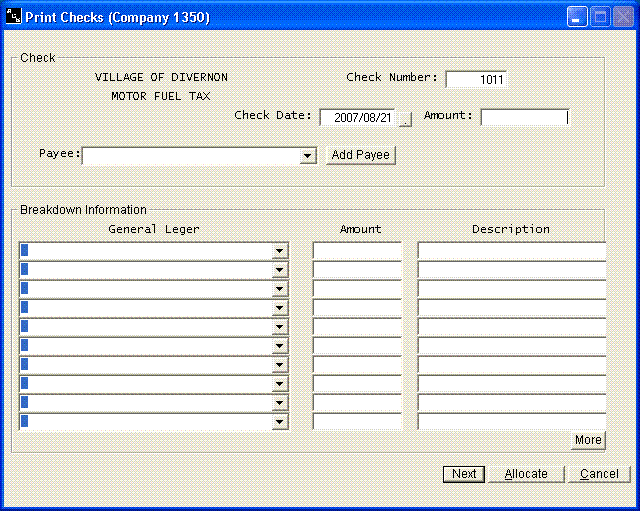
Task: Click into the check Amount field
Action: pos(524,117)
